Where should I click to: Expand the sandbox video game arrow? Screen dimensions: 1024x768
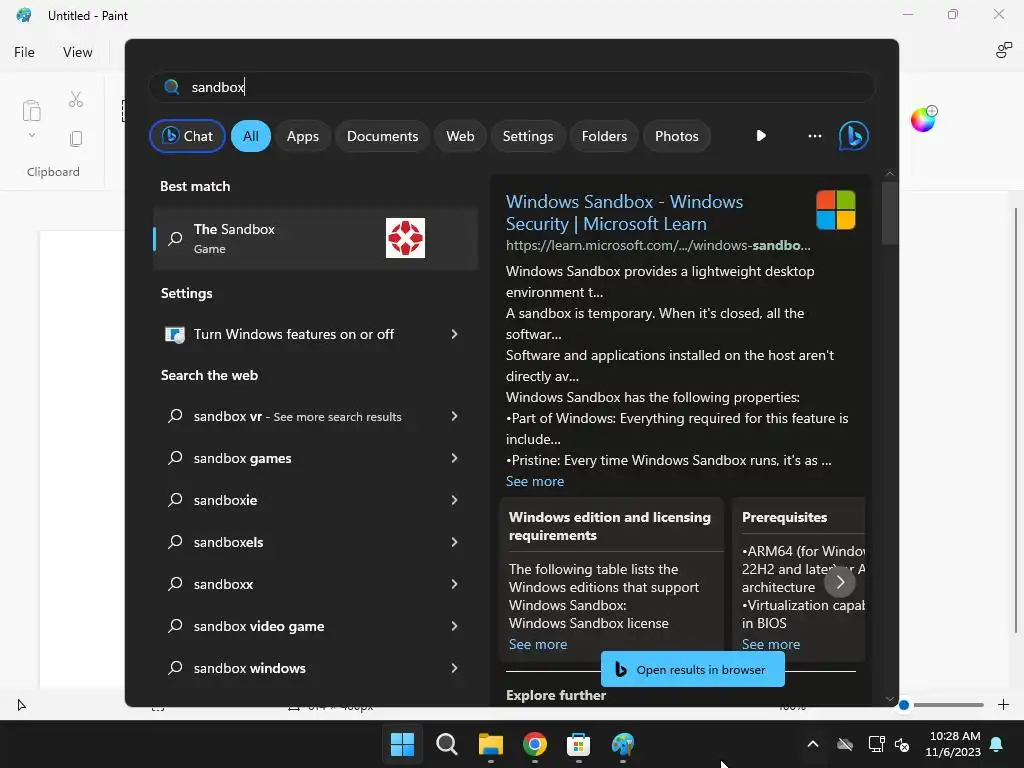pos(455,626)
